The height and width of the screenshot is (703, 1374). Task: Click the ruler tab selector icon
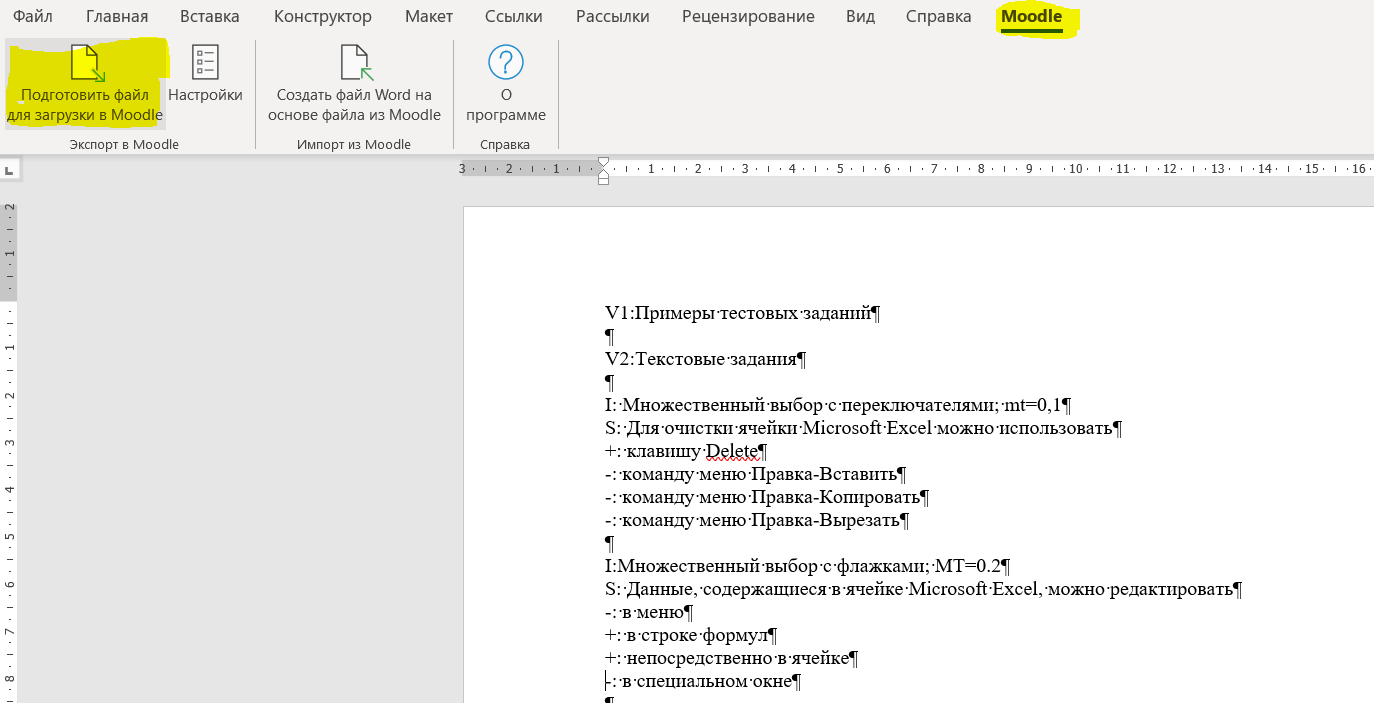(9, 171)
